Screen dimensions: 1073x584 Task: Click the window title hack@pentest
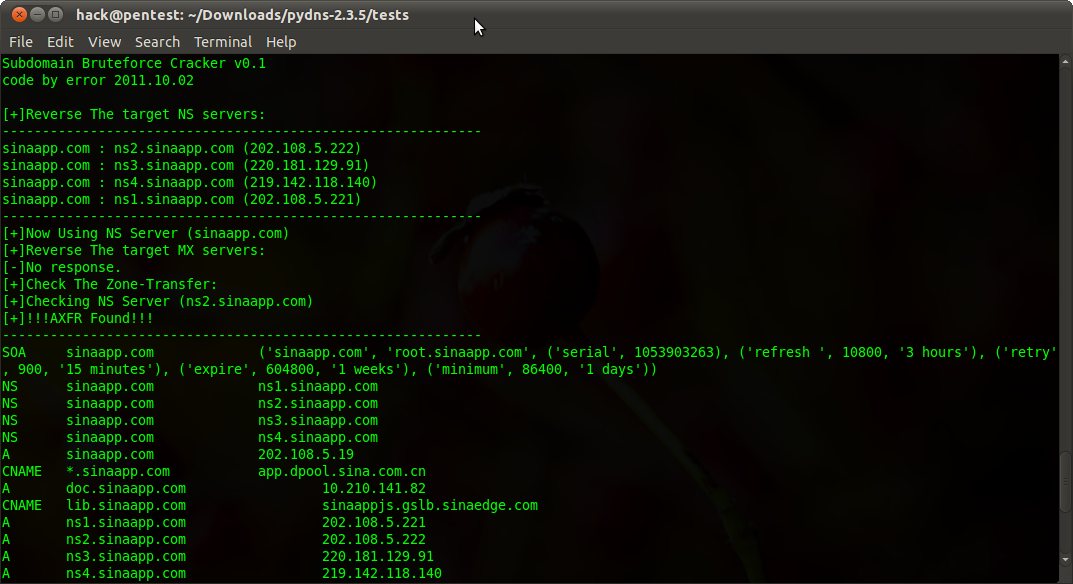point(242,14)
